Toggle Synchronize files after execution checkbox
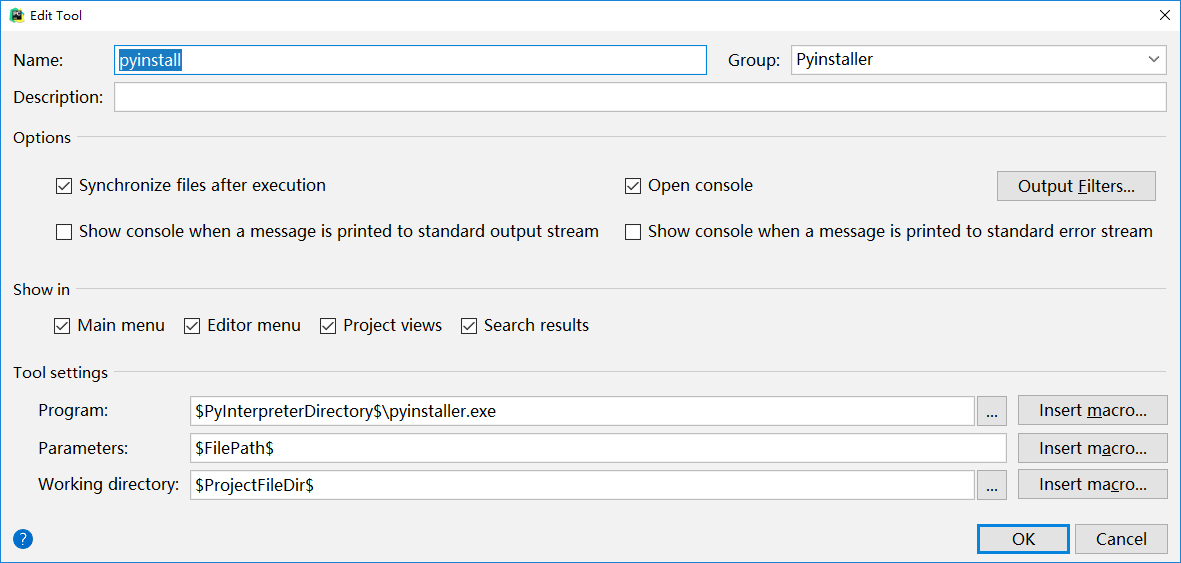Screen dimensions: 1181x563 (64, 185)
